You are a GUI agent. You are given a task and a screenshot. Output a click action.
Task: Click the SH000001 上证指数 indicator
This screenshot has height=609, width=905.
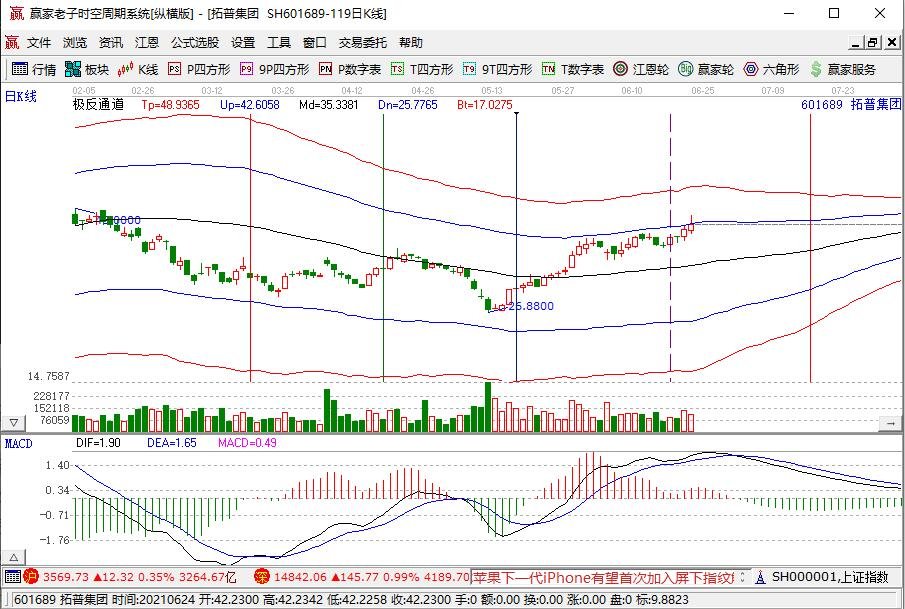point(830,577)
